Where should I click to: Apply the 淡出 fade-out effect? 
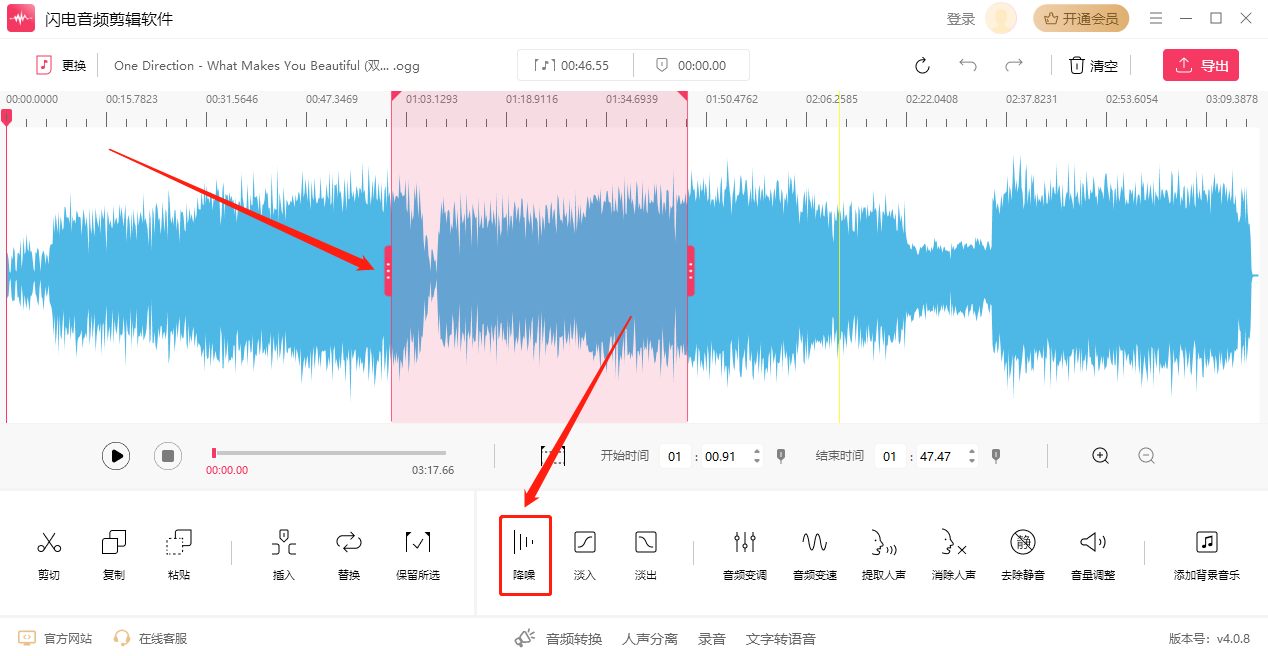646,554
